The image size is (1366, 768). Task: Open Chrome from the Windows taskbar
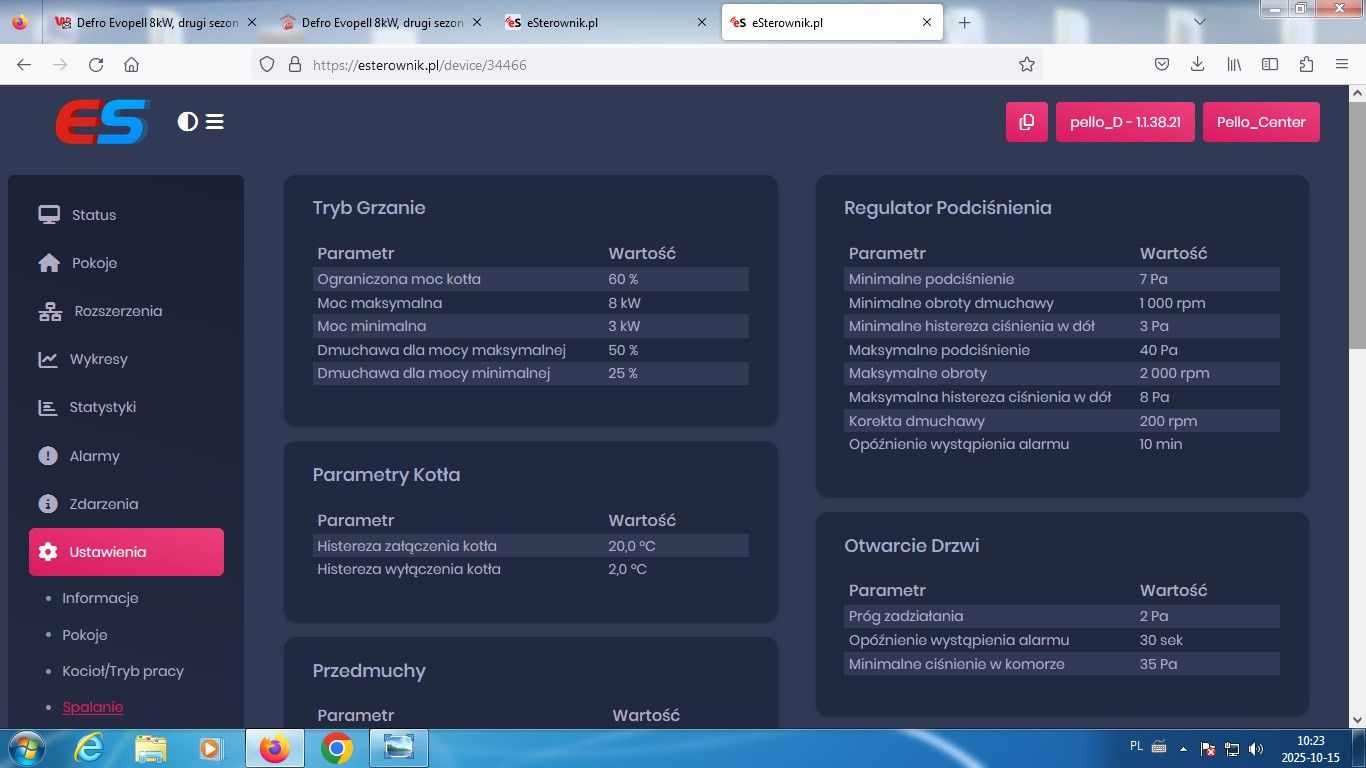tap(336, 748)
